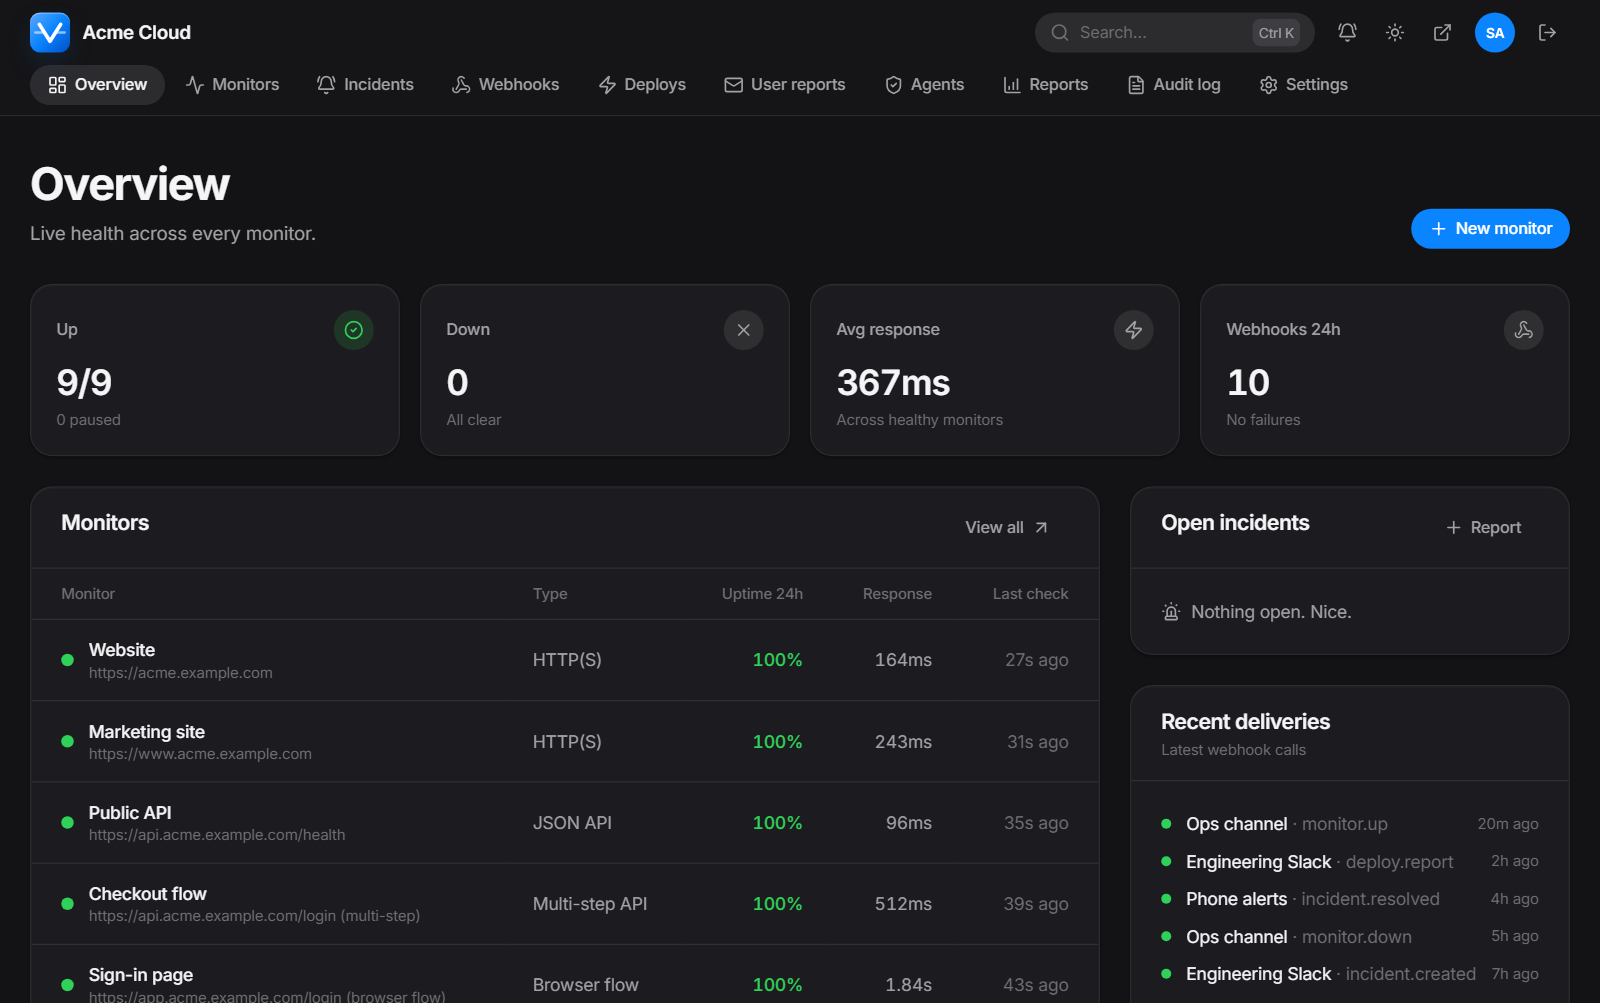Click the sign out icon
1600x1003 pixels.
(x=1547, y=32)
